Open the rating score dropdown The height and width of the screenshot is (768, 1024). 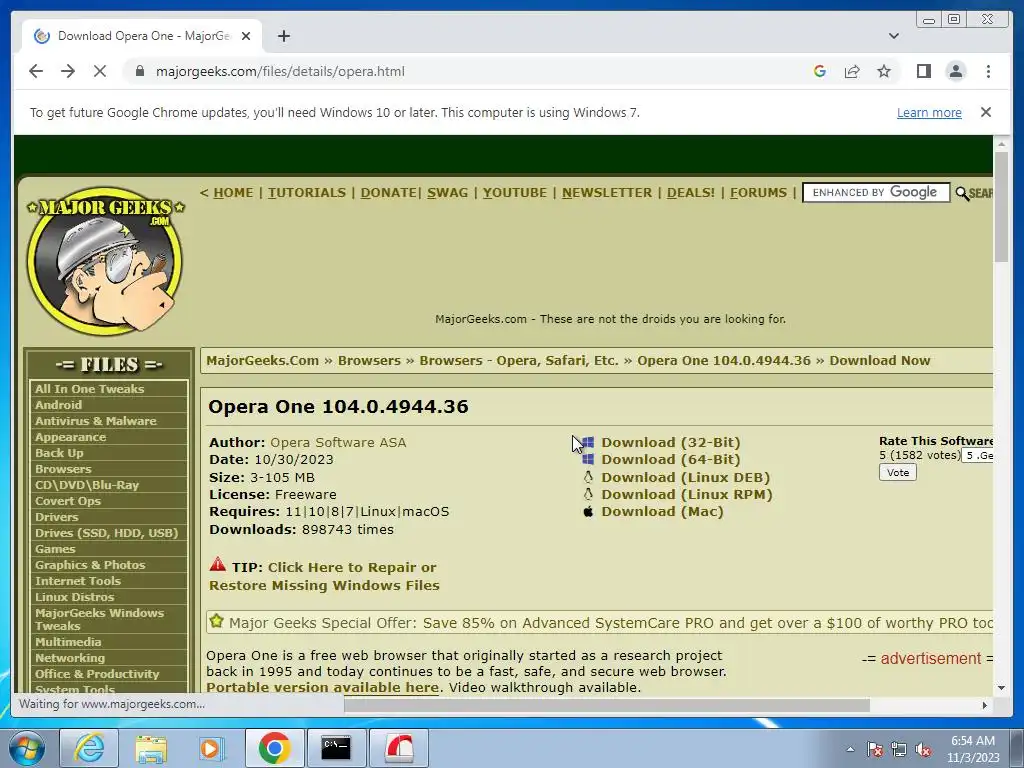pos(978,455)
